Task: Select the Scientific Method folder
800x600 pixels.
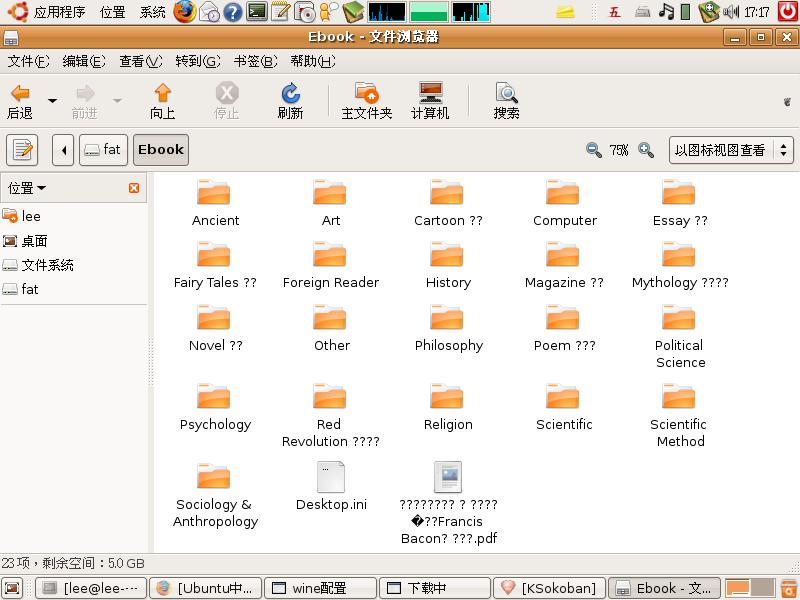Action: click(680, 415)
